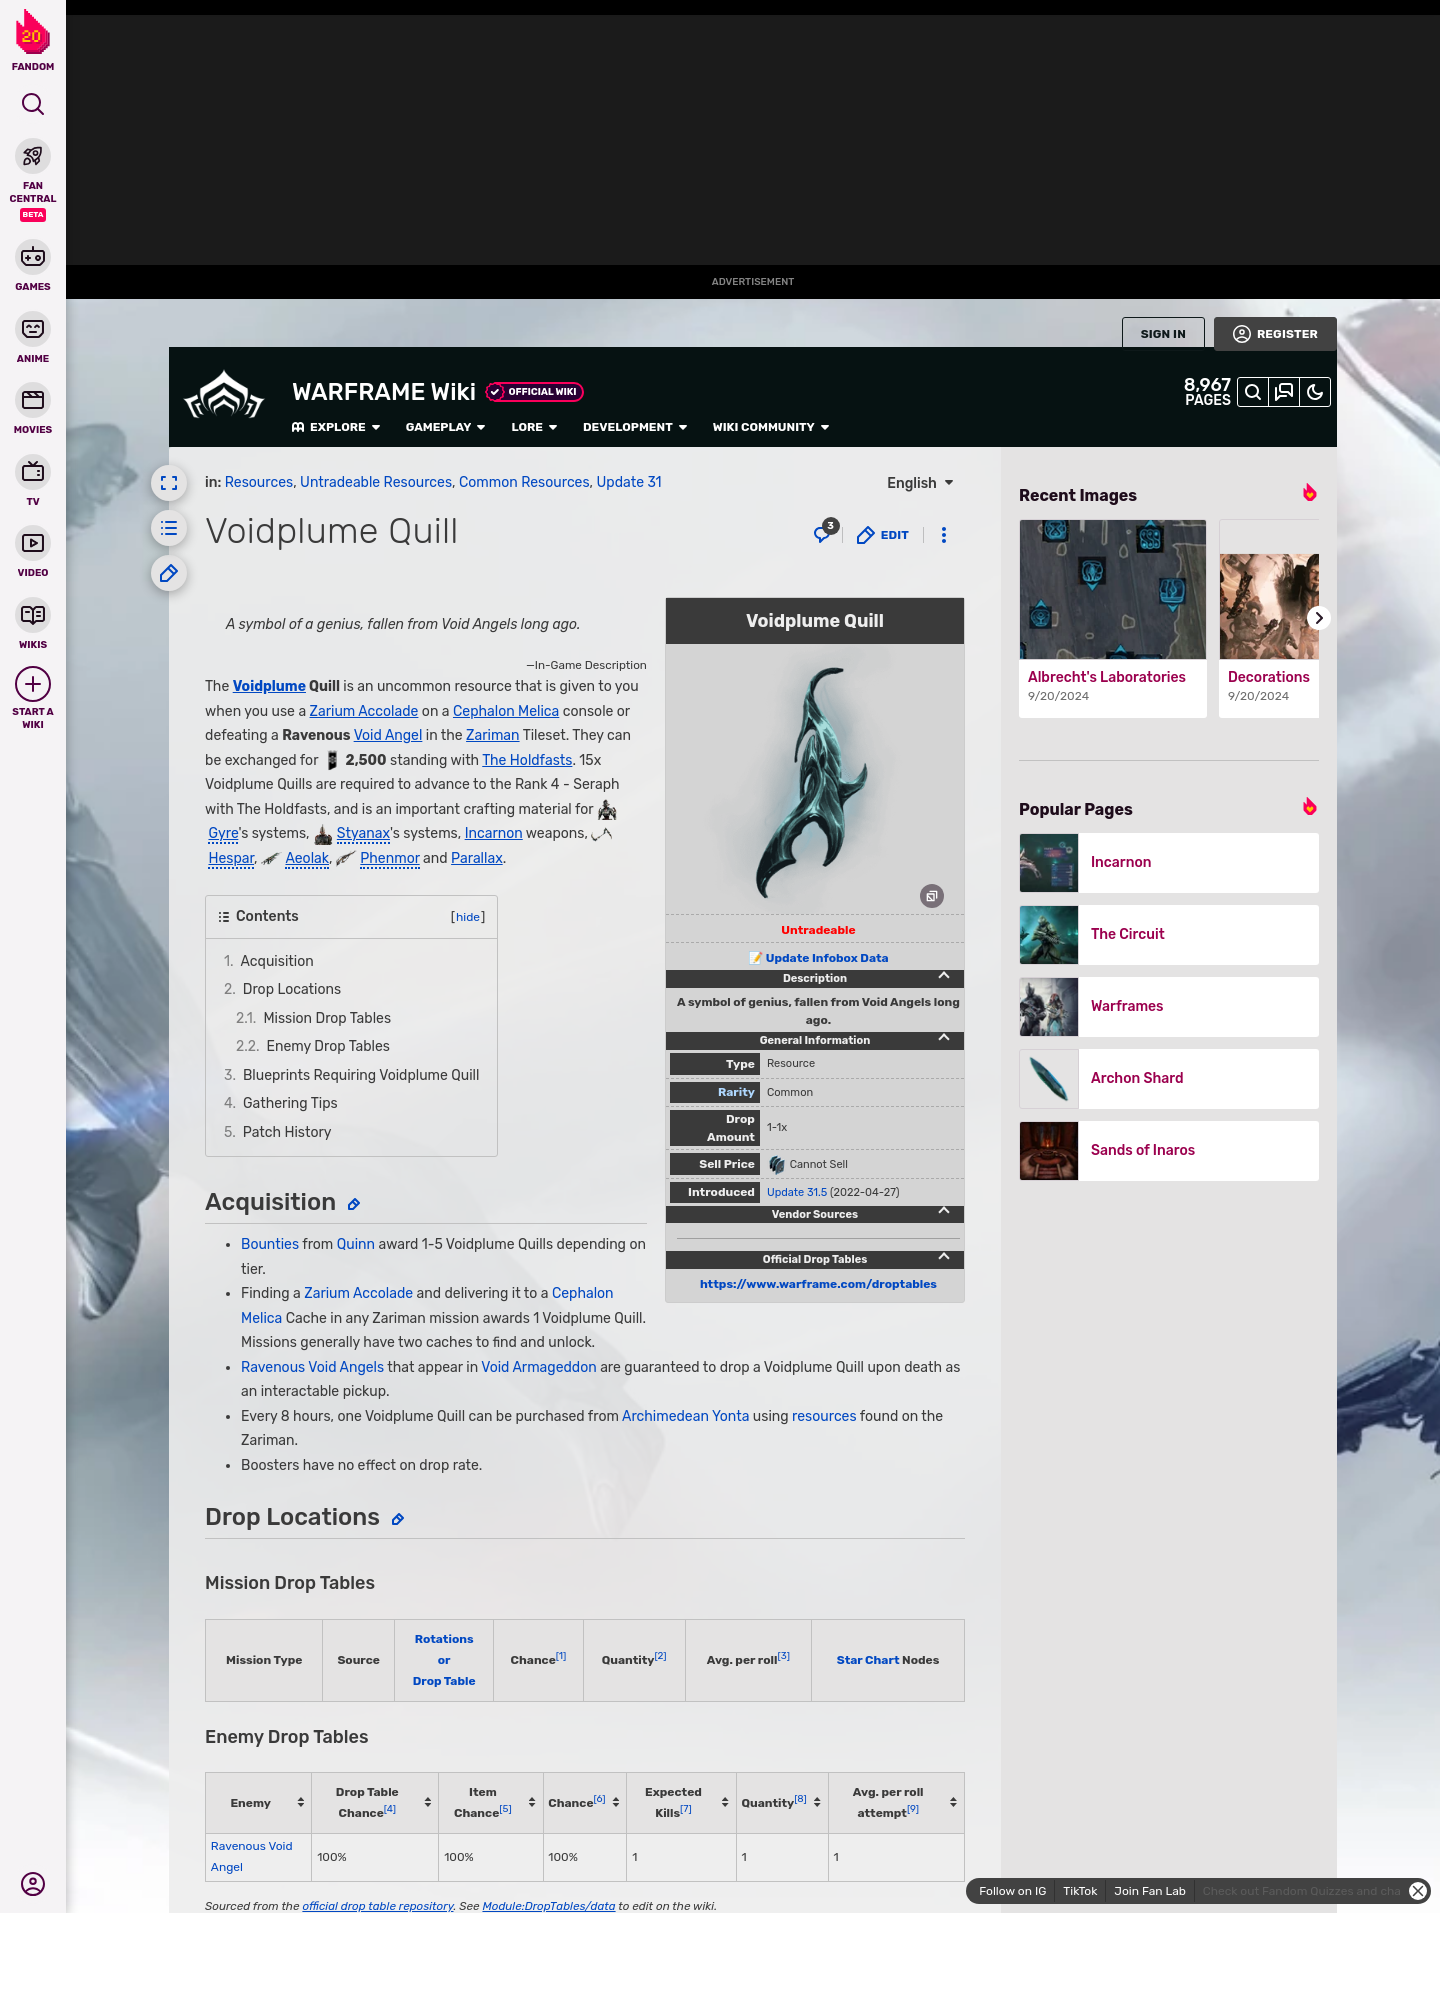Screen dimensions: 1440x2000
Task: Hide the Contents box
Action: (x=468, y=917)
